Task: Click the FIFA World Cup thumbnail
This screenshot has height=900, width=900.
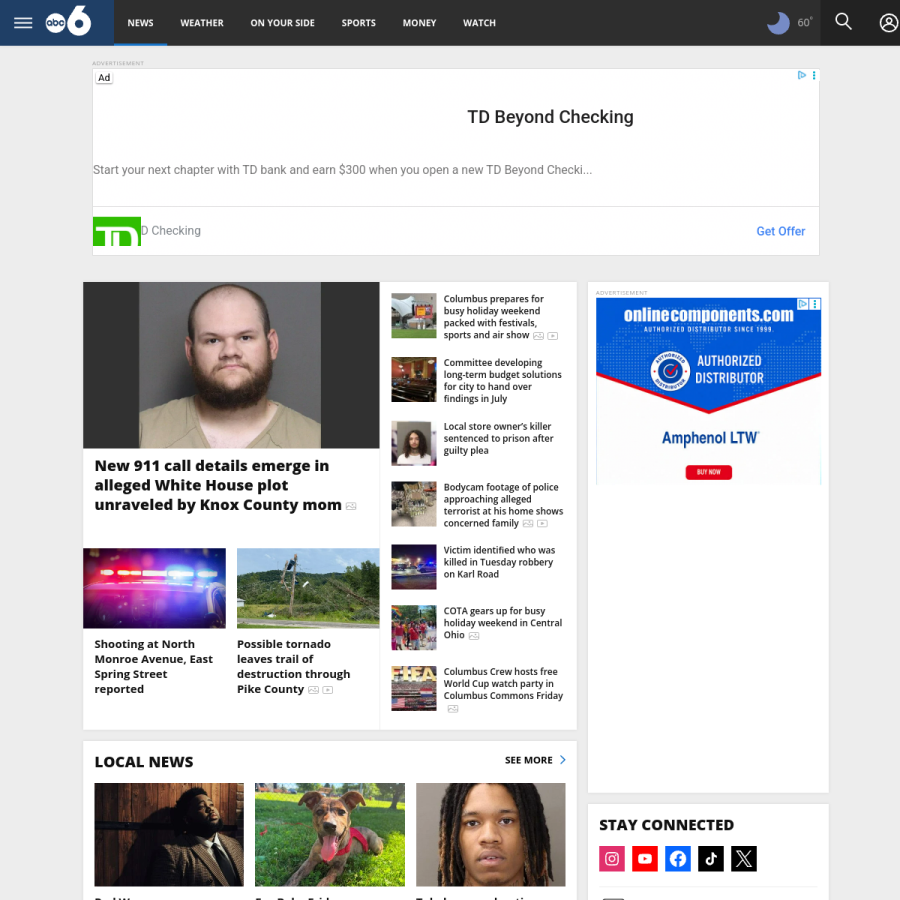Action: coord(414,688)
